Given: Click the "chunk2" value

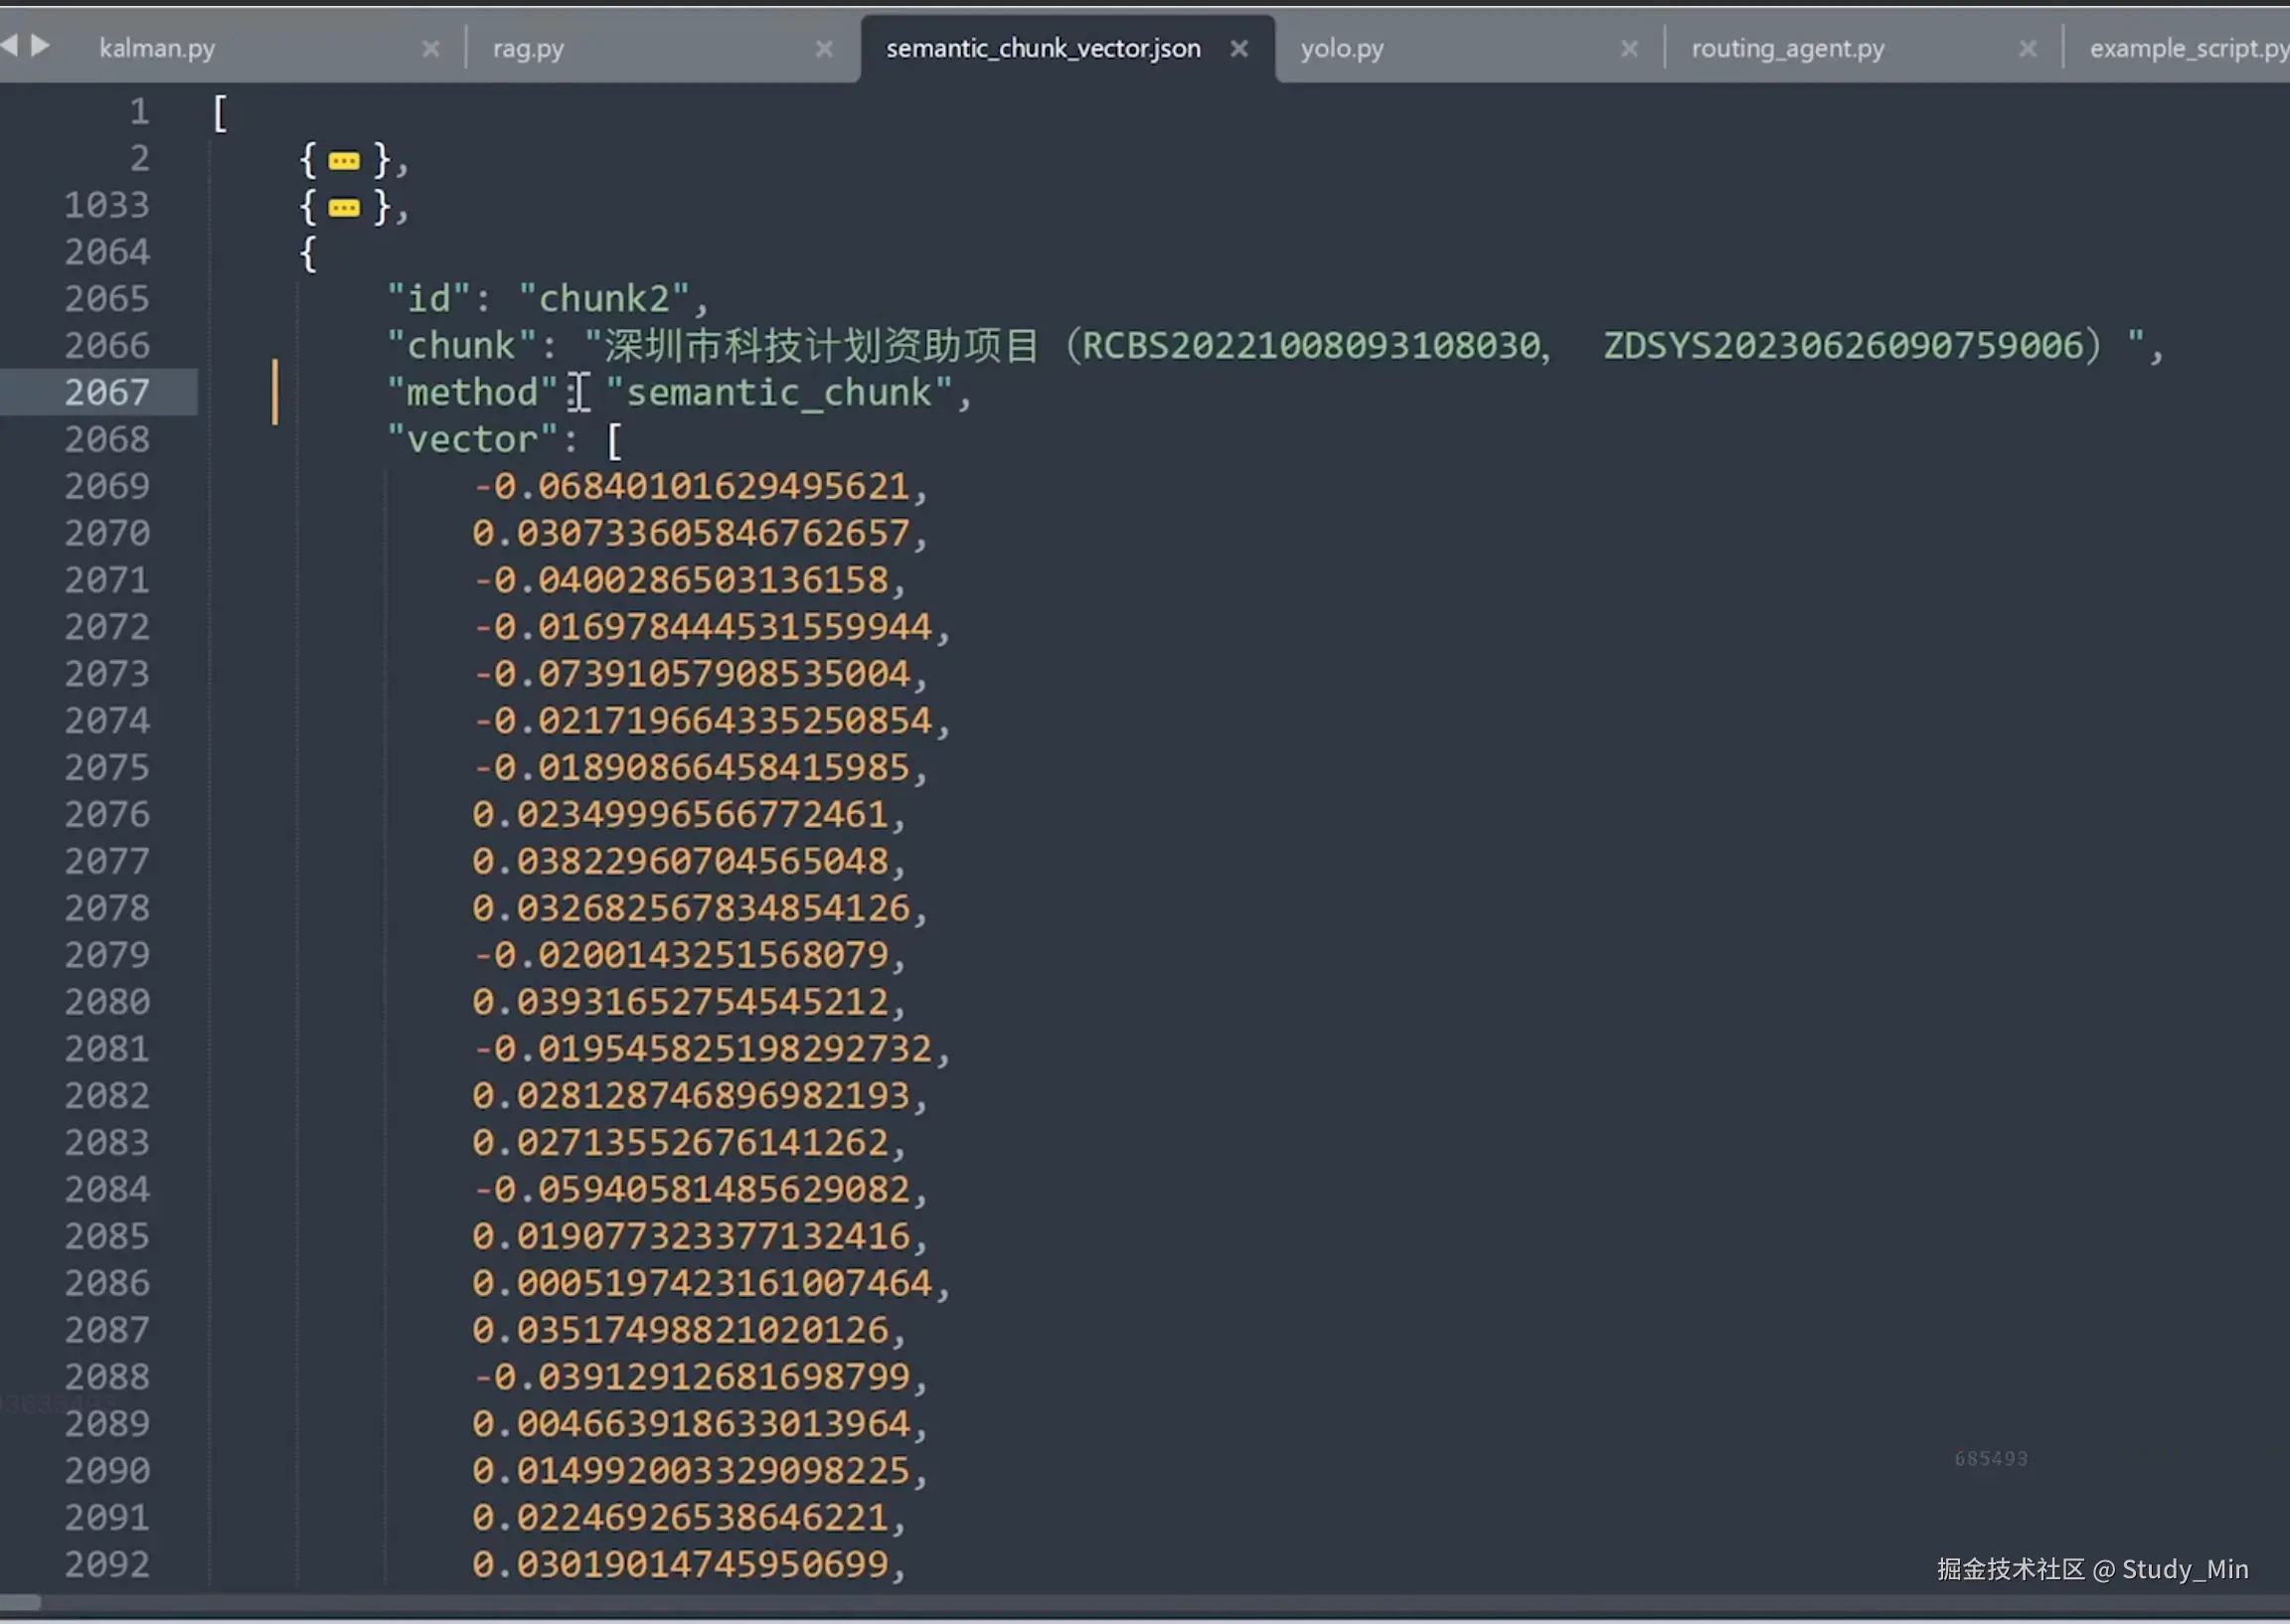Looking at the screenshot, I should (604, 298).
